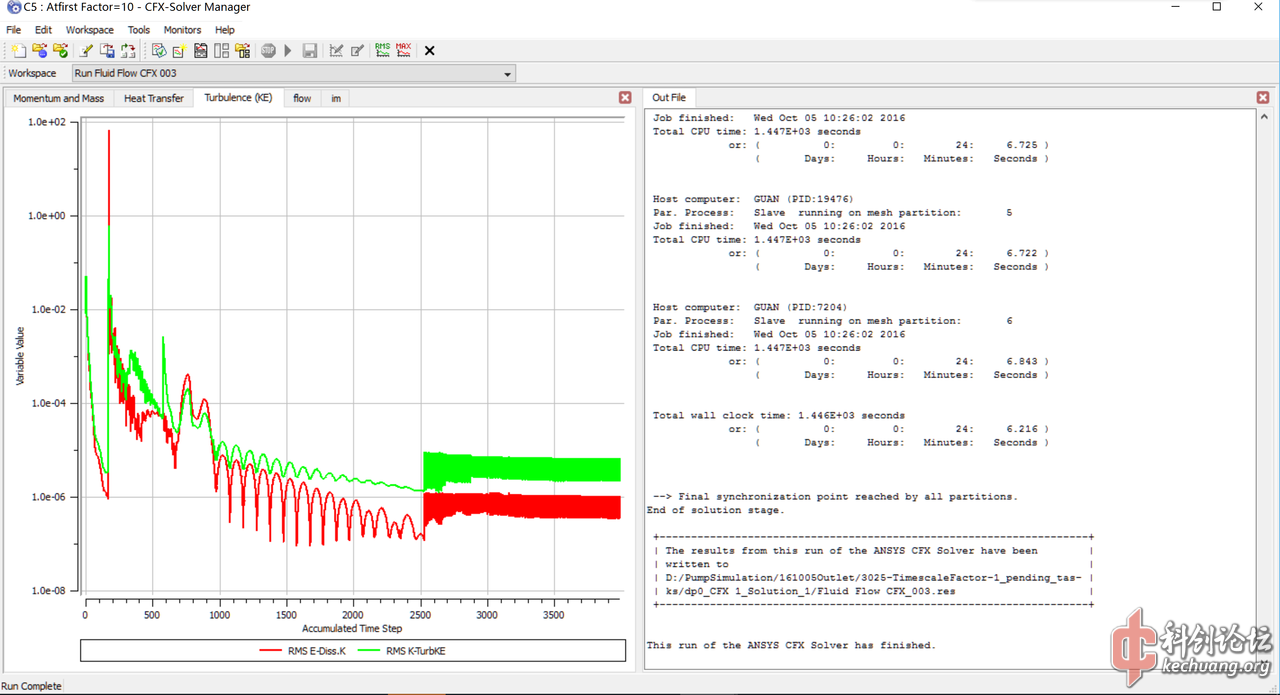
Task: Switch to the flow monitor tab
Action: click(x=302, y=98)
